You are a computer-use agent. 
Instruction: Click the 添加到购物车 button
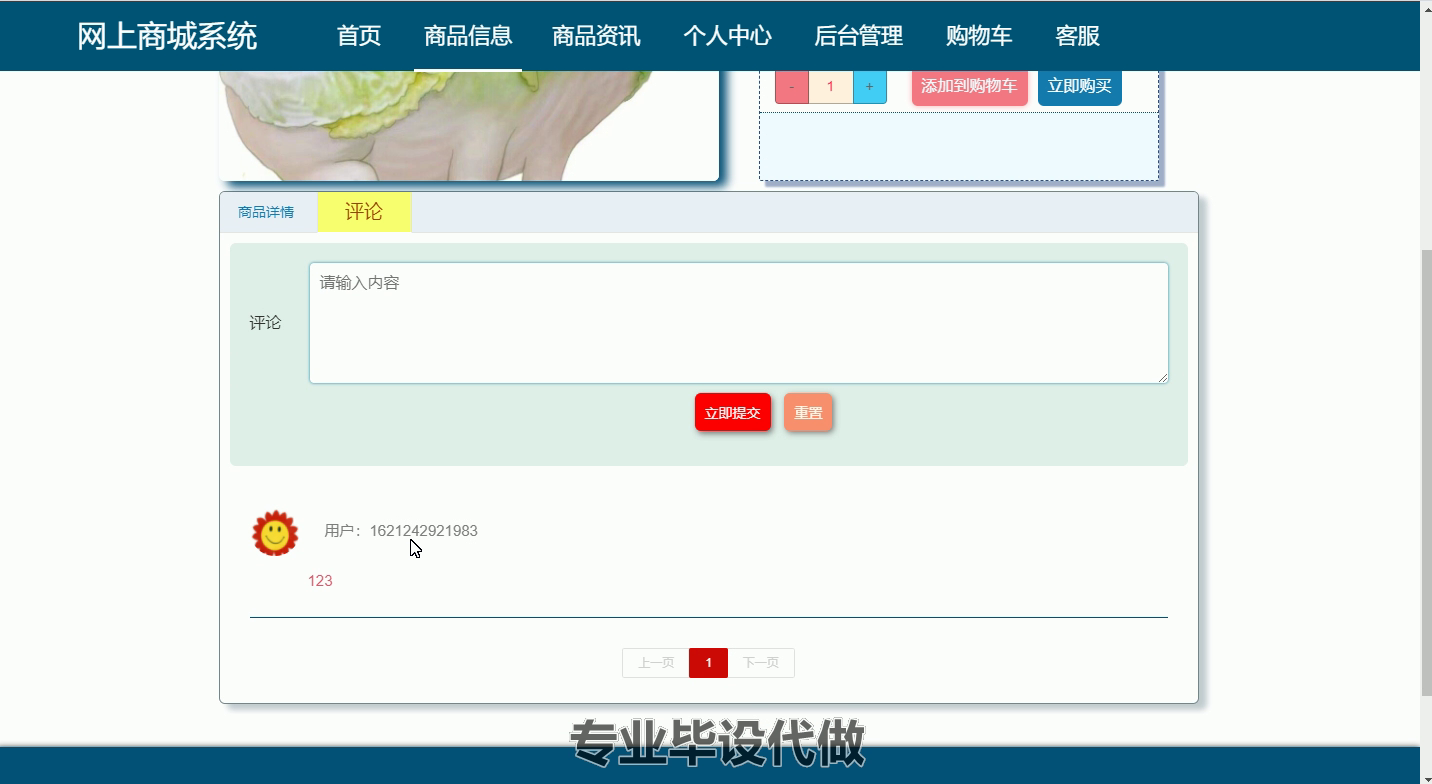969,86
